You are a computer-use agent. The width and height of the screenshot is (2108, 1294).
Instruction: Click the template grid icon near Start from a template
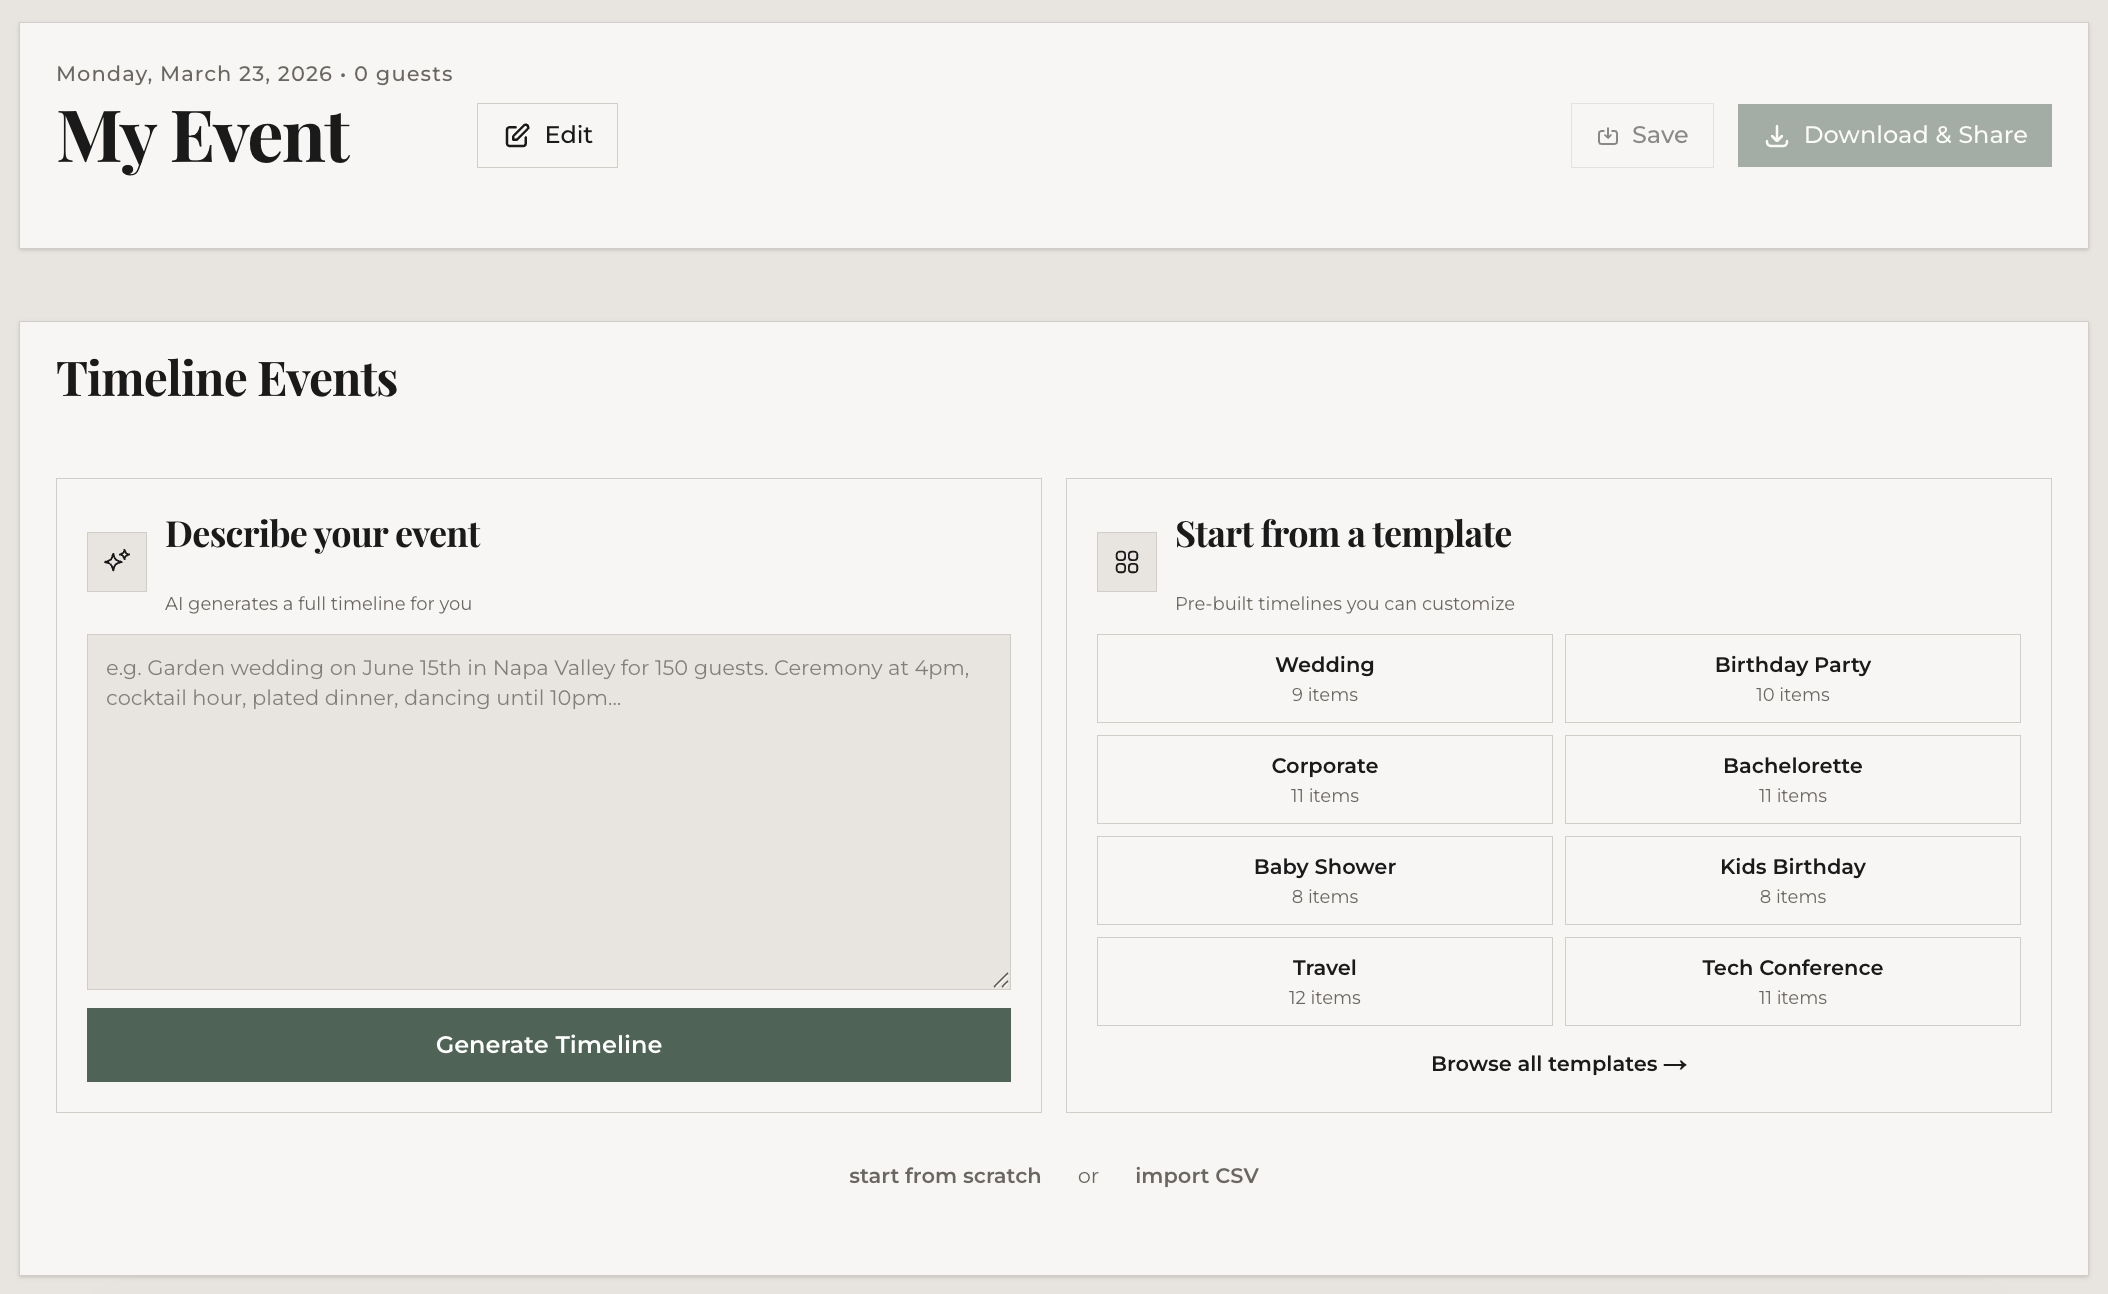click(x=1126, y=561)
